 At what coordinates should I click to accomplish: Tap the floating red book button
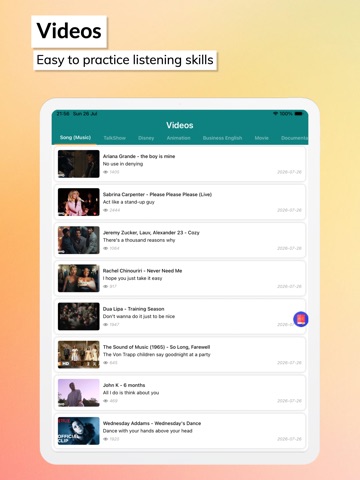pos(301,319)
